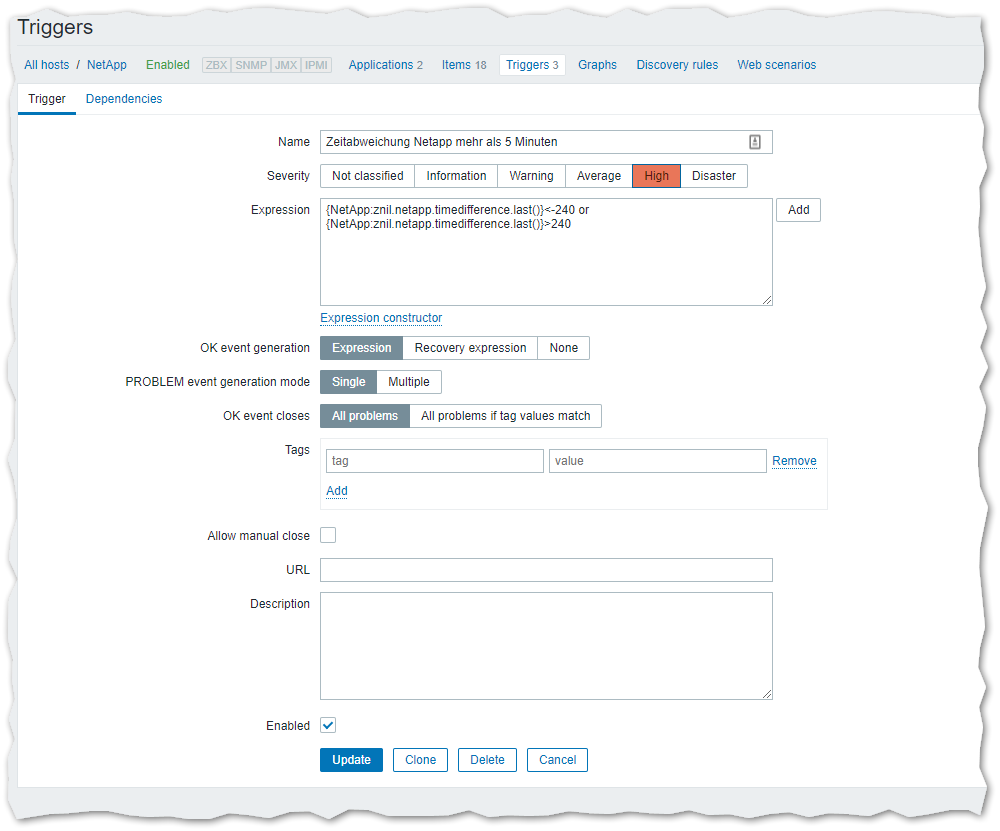Click the JMX availability indicator

click(x=285, y=65)
